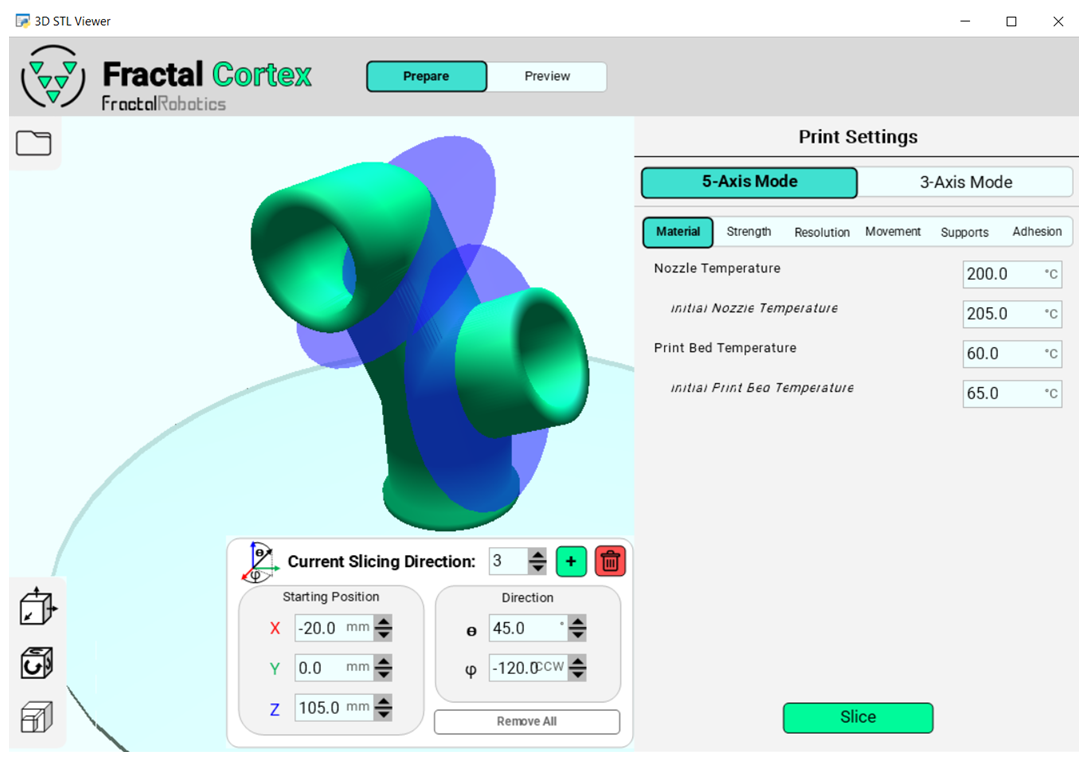Click Remove All slicing directions
Viewport: 1088px width, 761px height.
pos(527,721)
